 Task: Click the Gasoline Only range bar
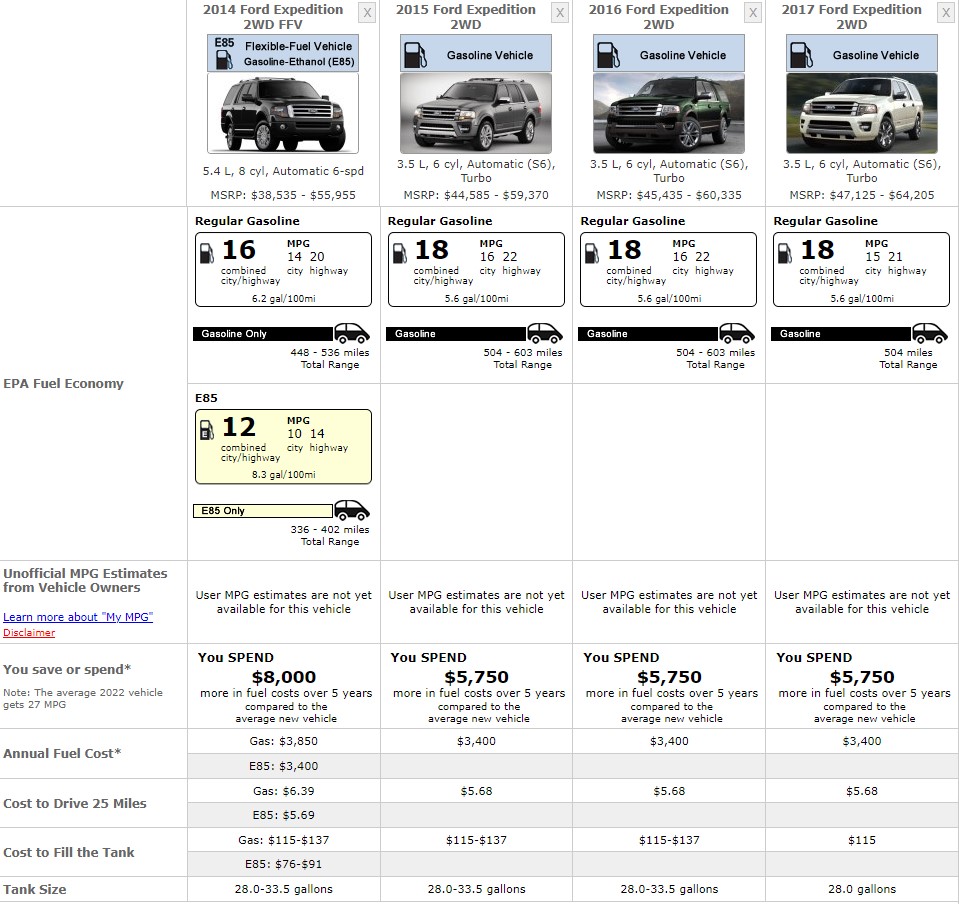(263, 334)
